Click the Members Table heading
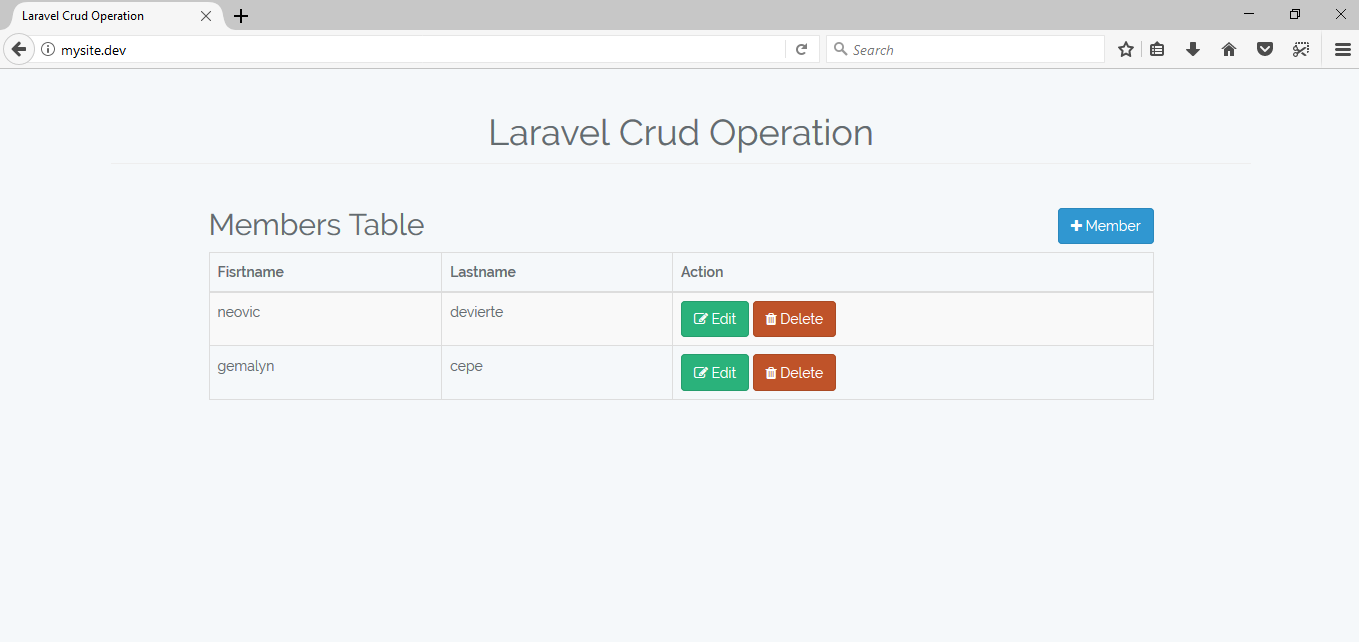This screenshot has height=642, width=1359. pyautogui.click(x=316, y=225)
